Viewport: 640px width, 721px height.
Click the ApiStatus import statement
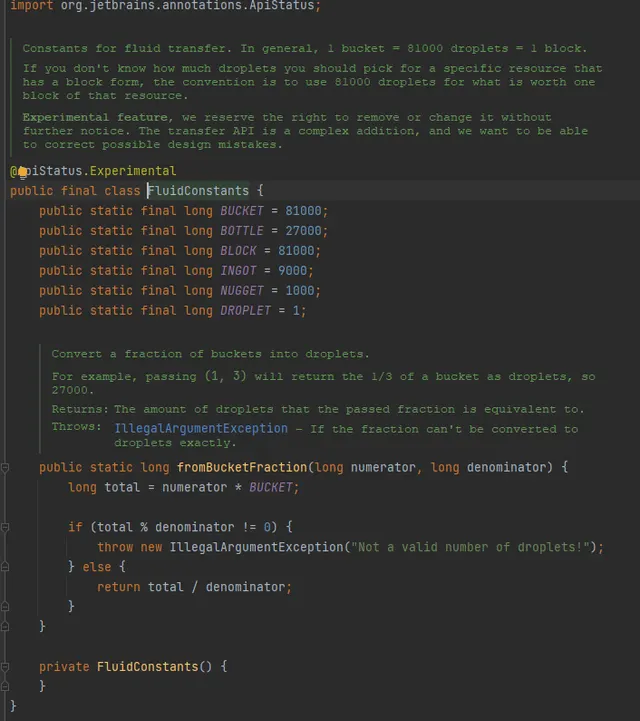tap(166, 6)
